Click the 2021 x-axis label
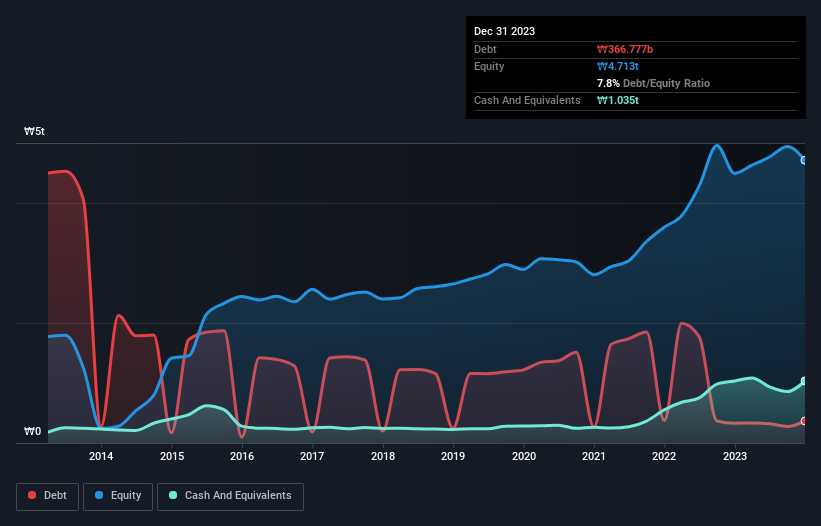 pyautogui.click(x=594, y=456)
